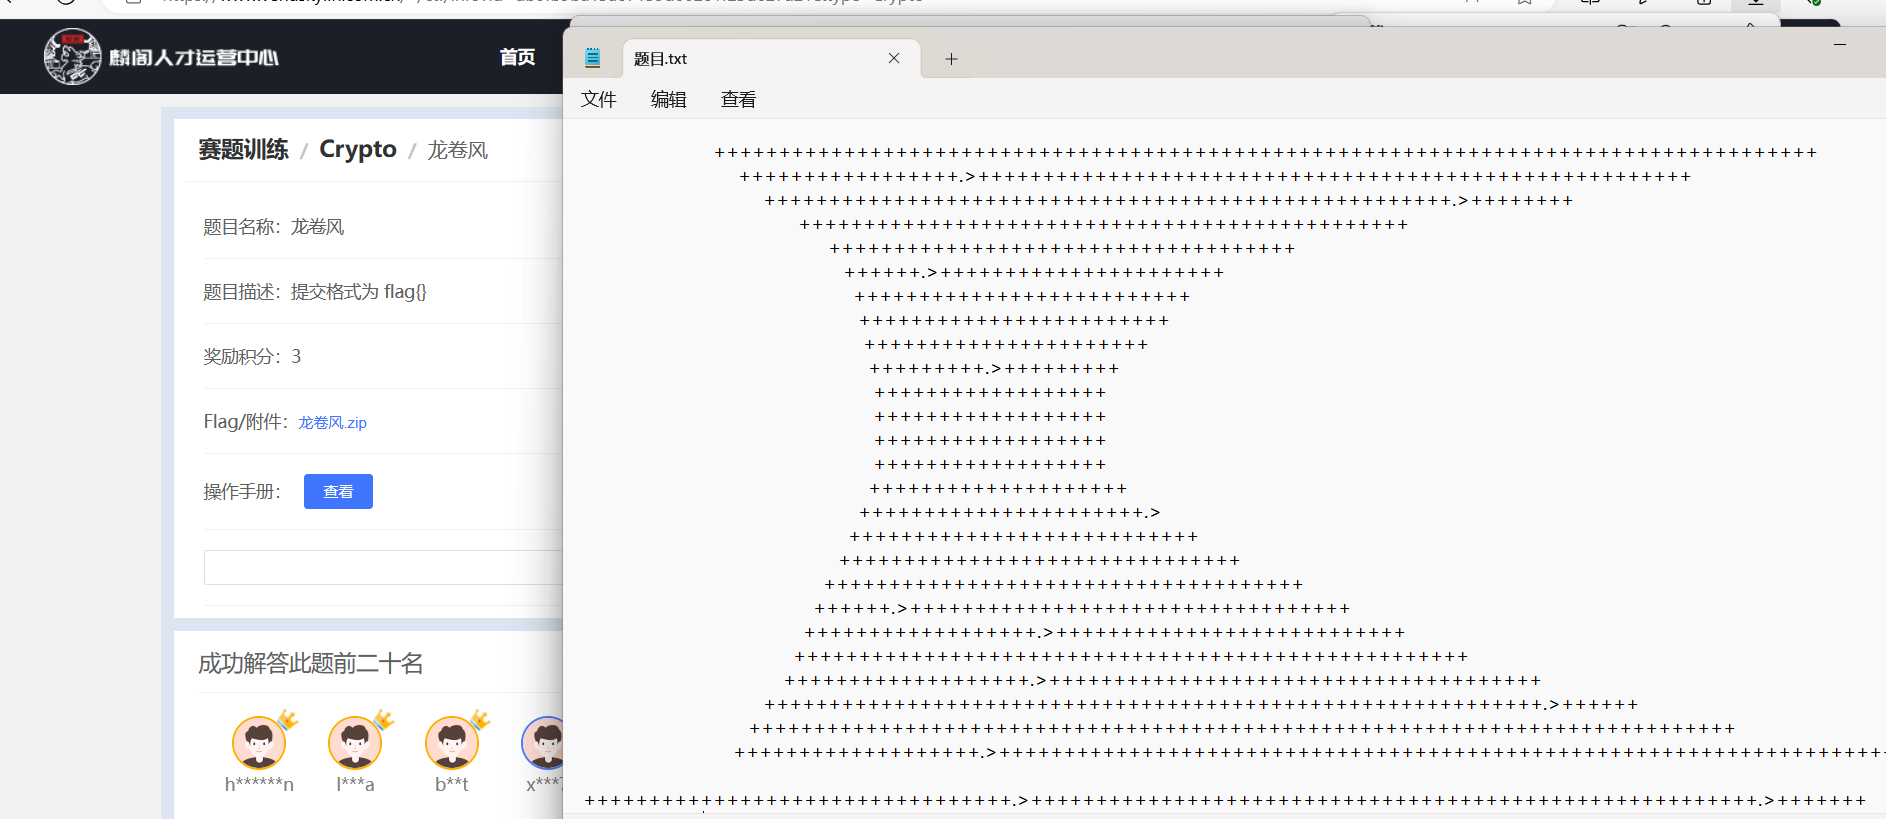Click the Flag/附件 label
Image resolution: width=1886 pixels, height=819 pixels.
coord(246,422)
